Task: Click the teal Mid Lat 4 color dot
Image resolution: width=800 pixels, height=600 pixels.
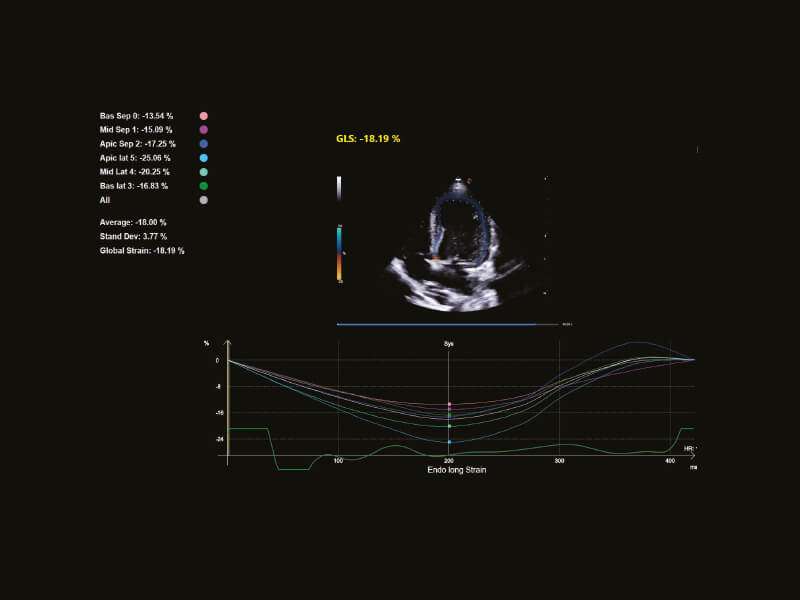Action: [x=204, y=172]
